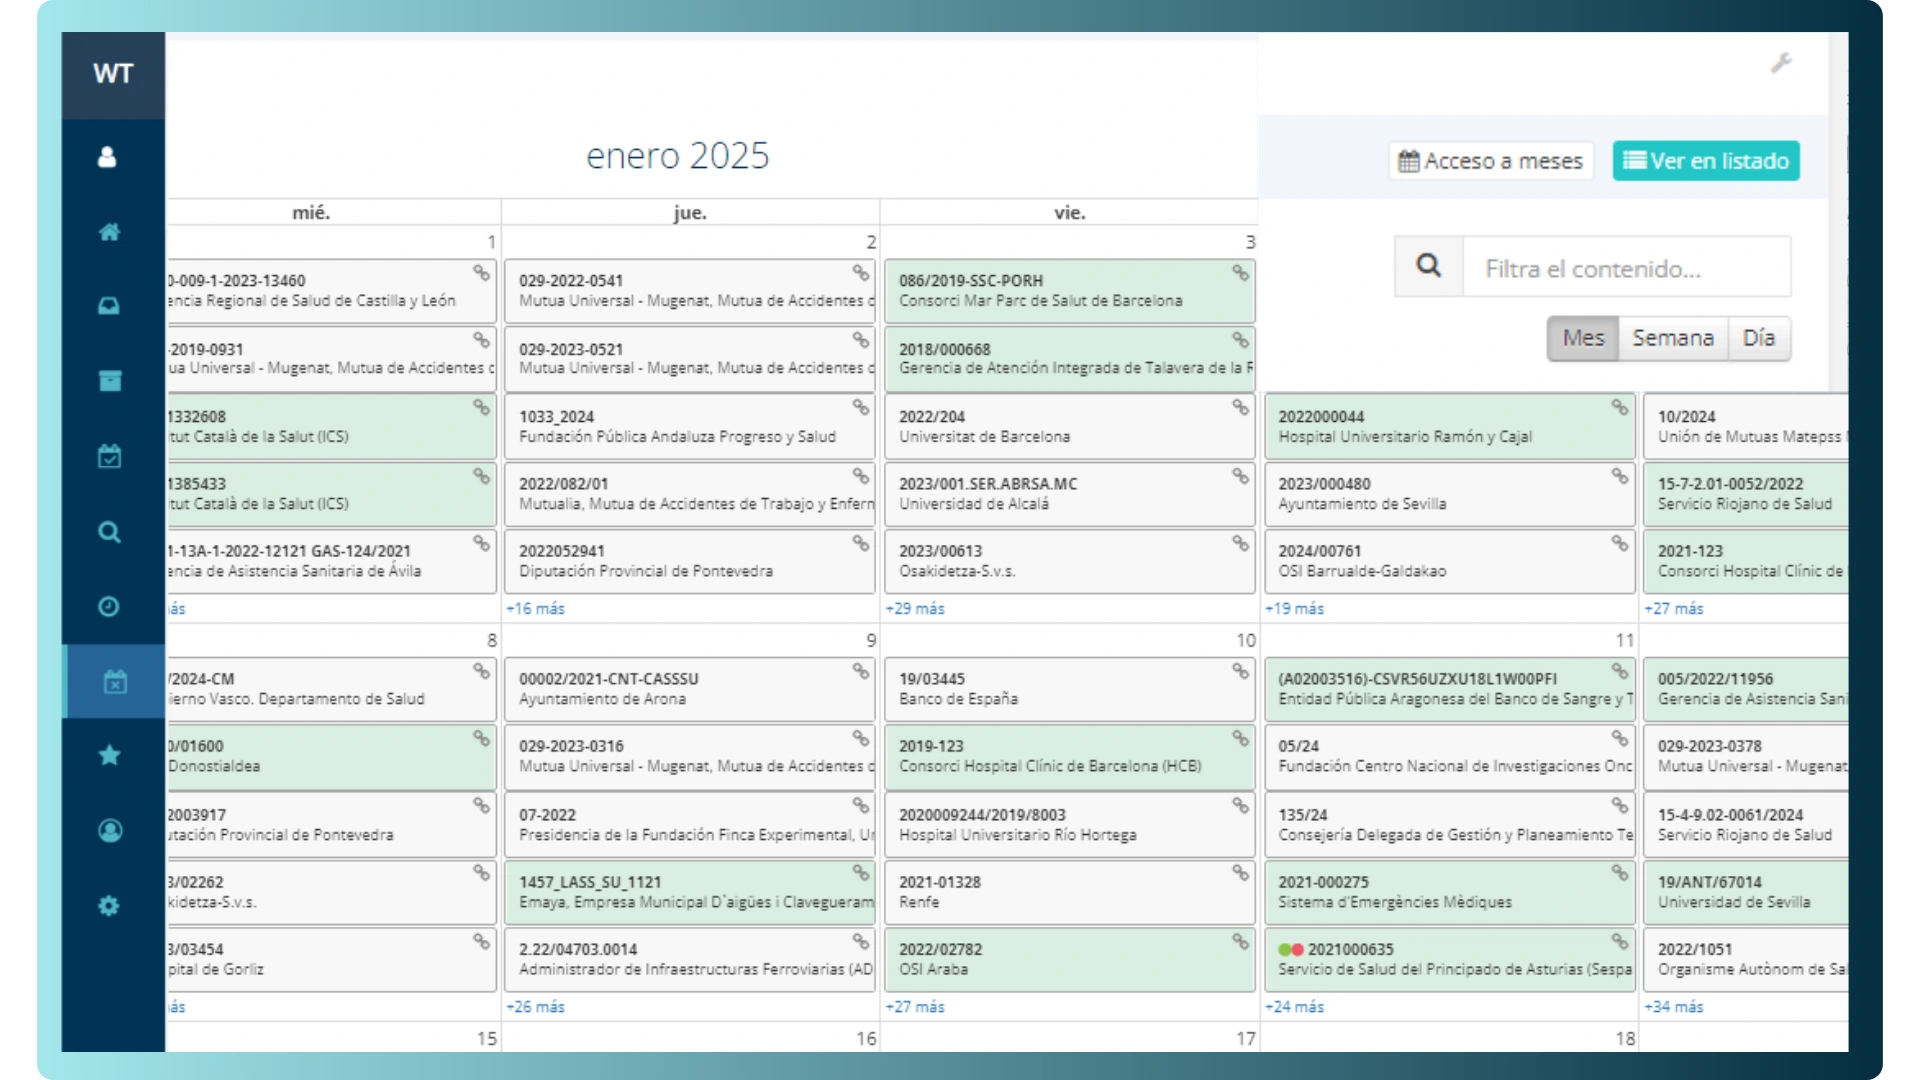Open 2022052941 Diputación de Pontevedra entry

(690, 561)
